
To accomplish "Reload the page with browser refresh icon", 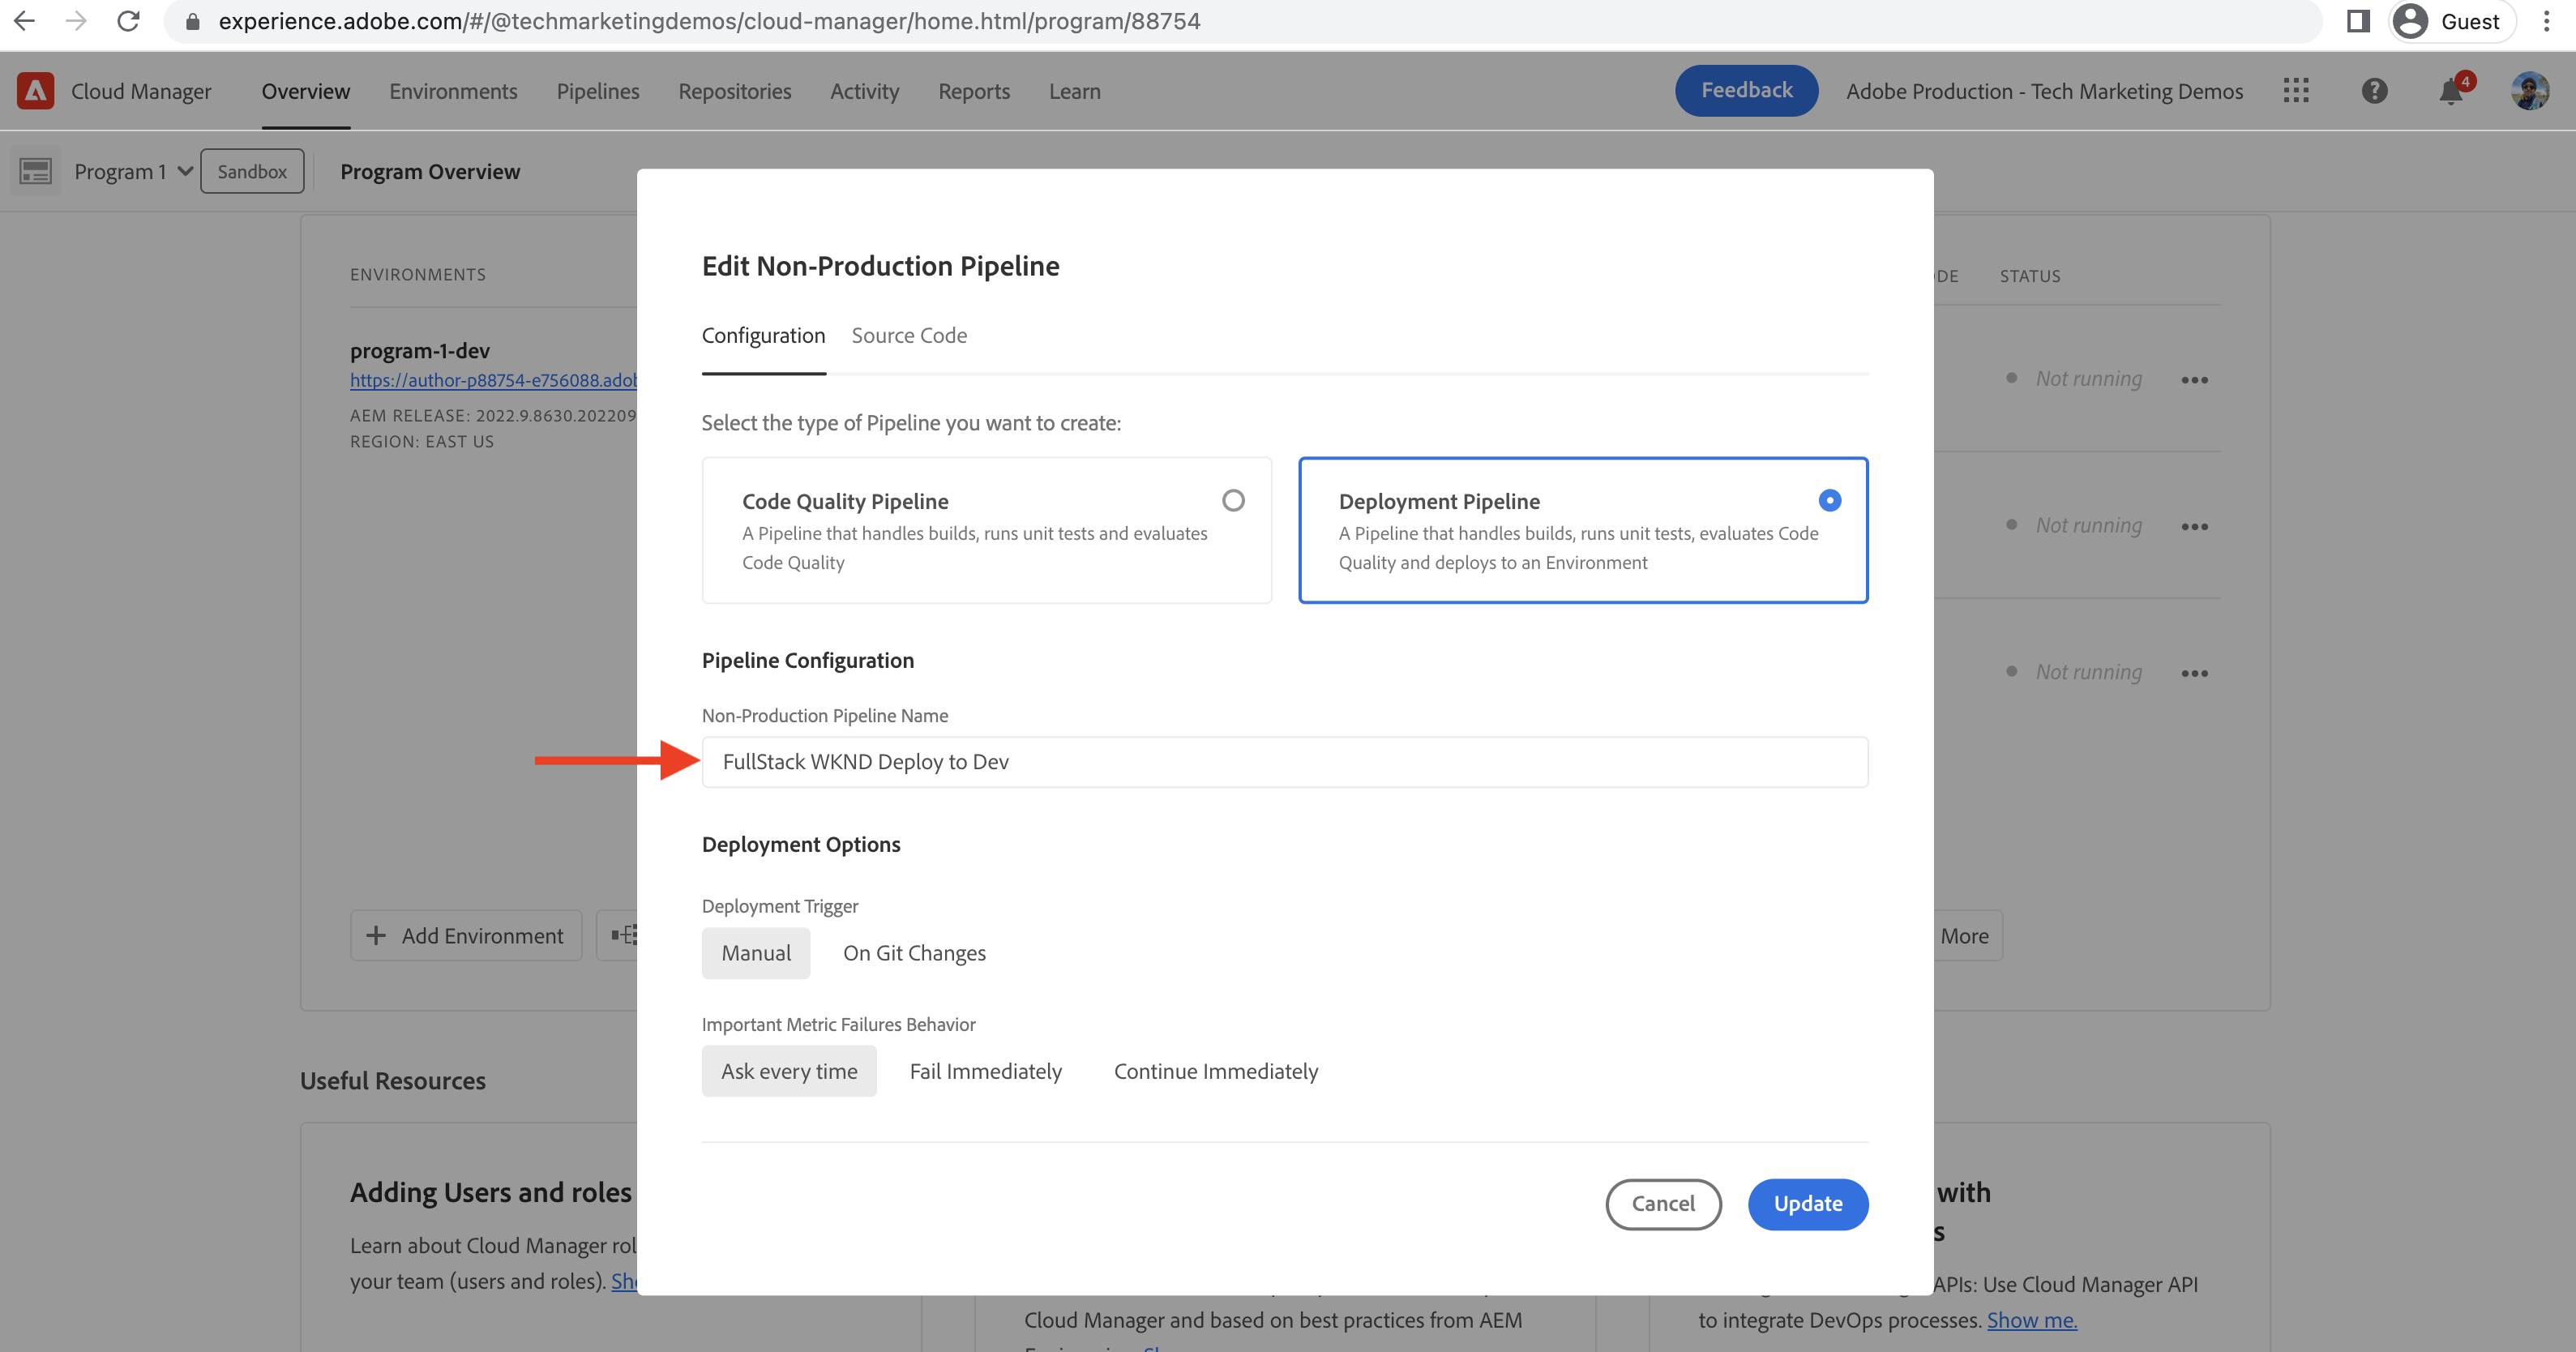I will tap(128, 21).
